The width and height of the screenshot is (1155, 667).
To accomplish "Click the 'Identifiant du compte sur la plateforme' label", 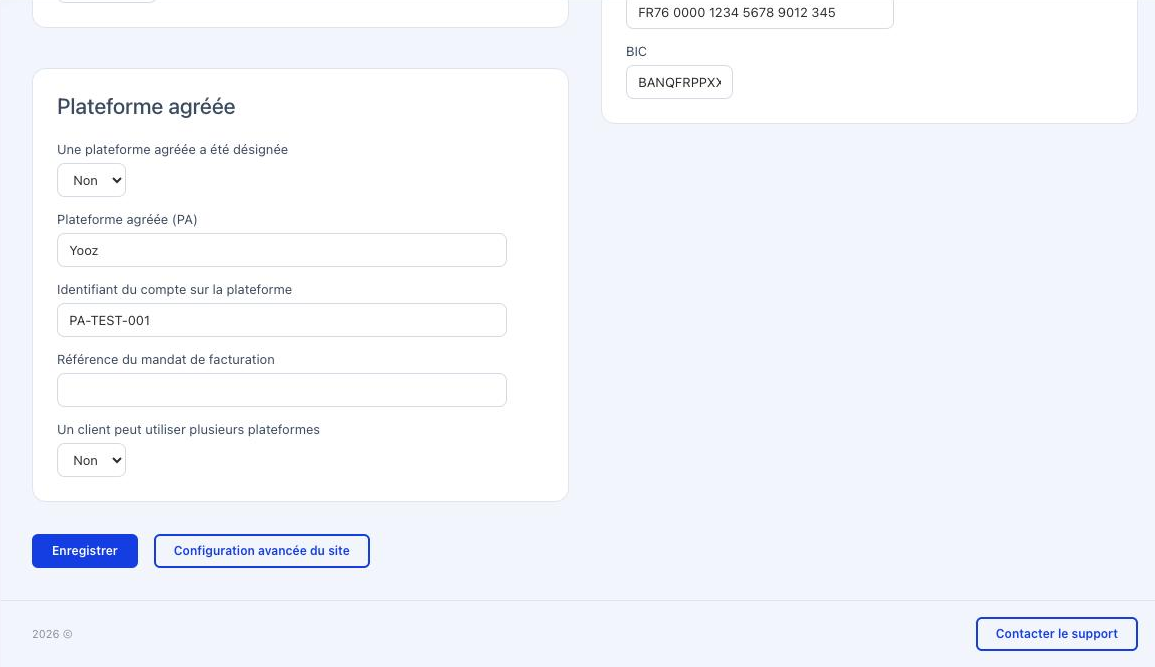I will click(x=175, y=289).
